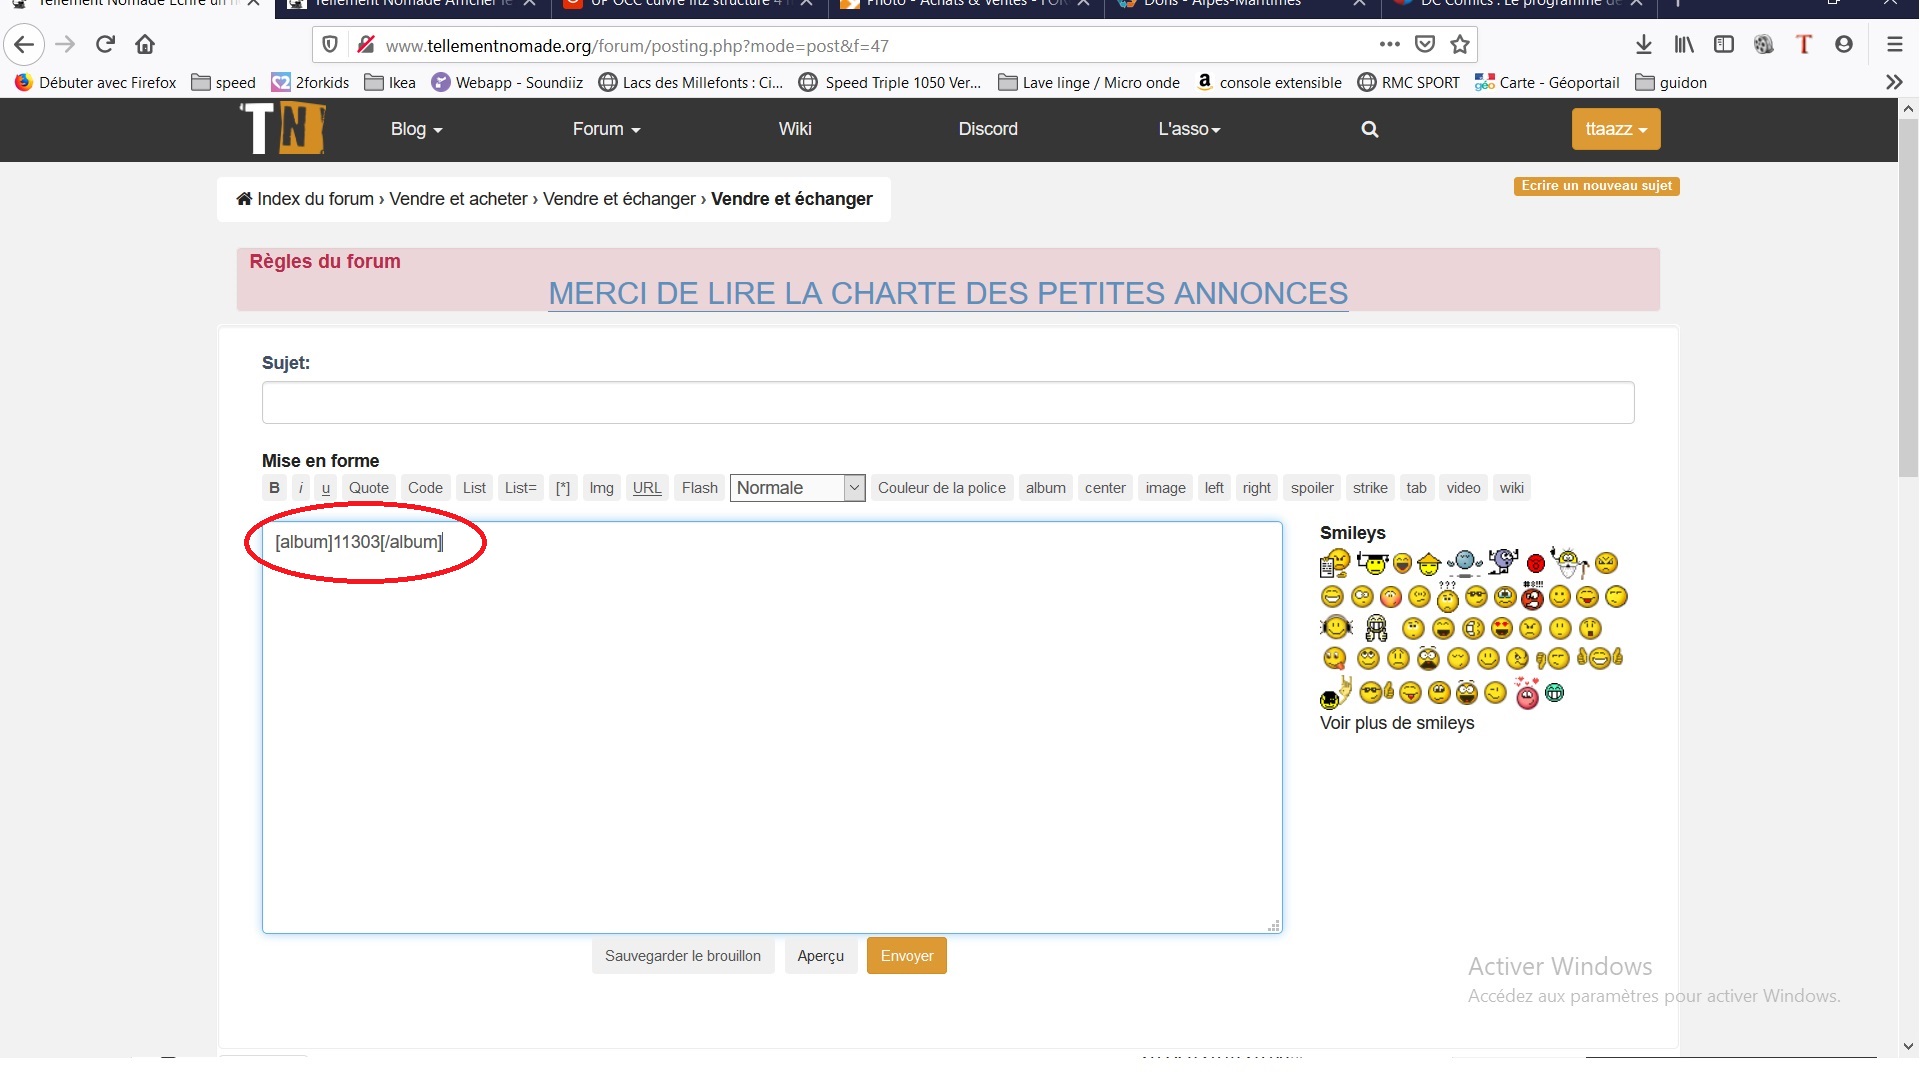1920x1080 pixels.
Task: Open the Wiki menu item
Action: pos(794,129)
